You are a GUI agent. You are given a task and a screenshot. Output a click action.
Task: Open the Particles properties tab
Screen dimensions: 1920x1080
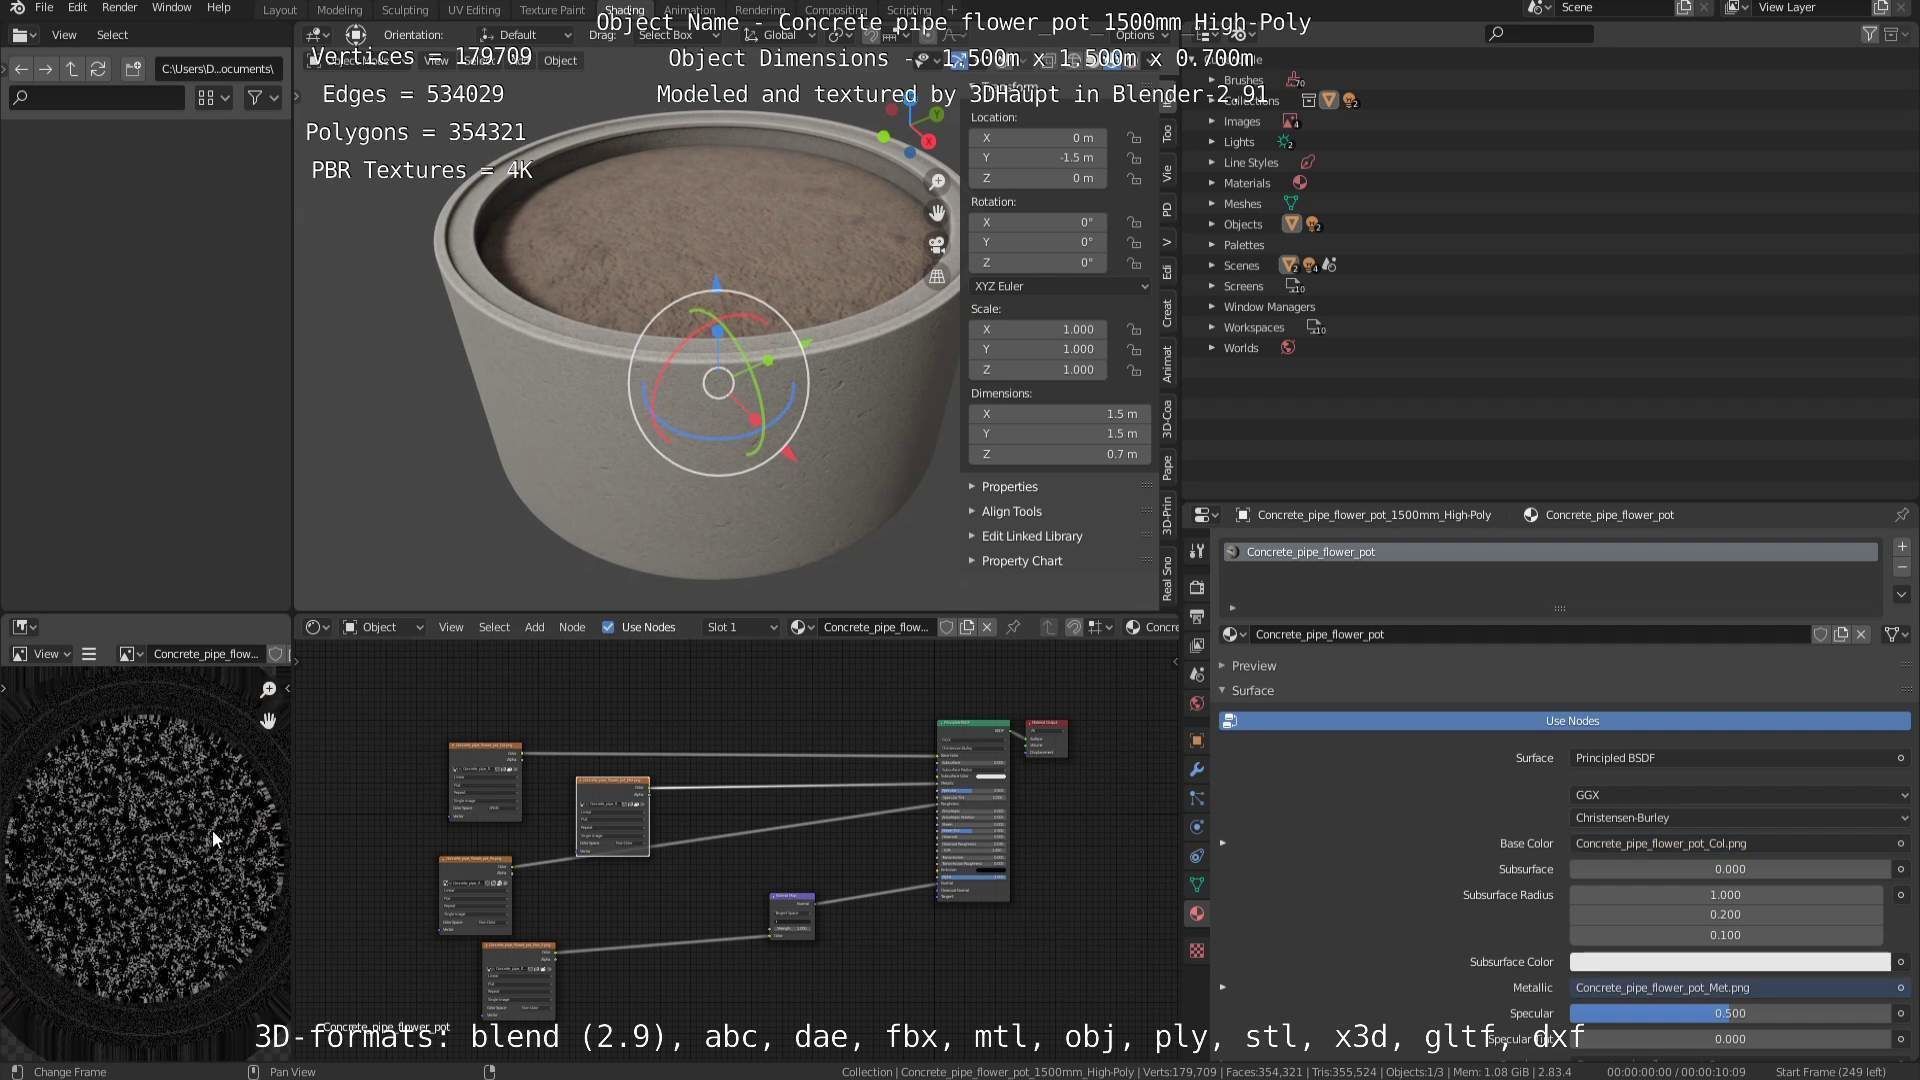(x=1197, y=798)
